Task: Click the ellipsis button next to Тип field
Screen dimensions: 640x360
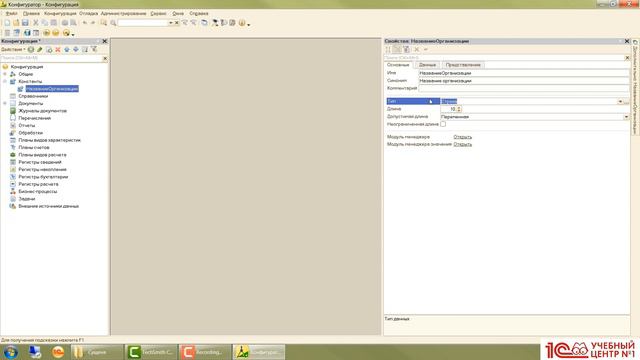Action: tap(627, 101)
